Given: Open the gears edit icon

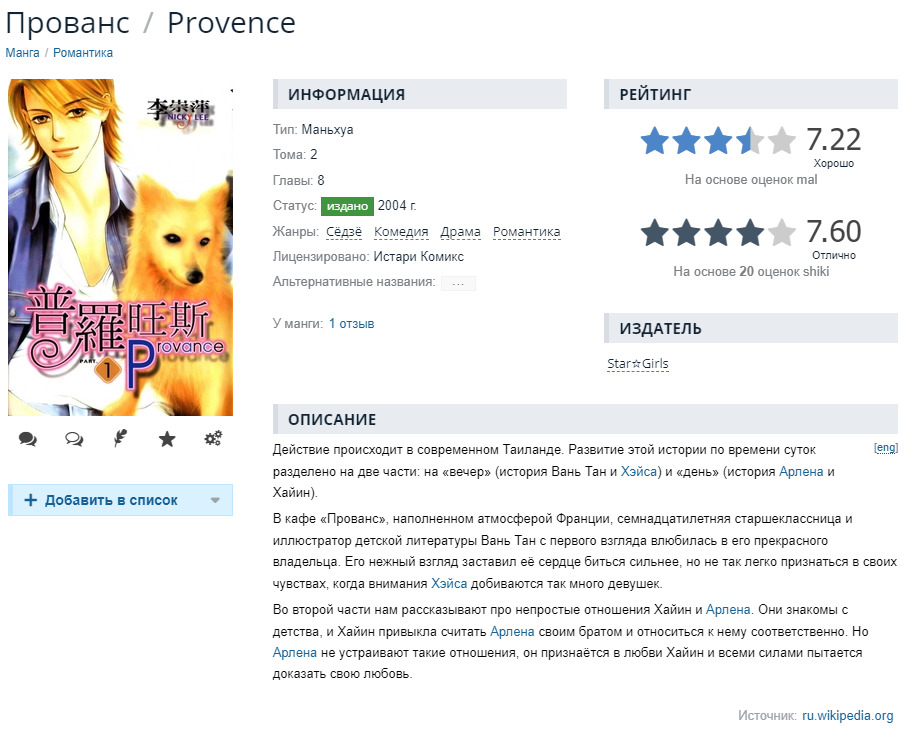Looking at the screenshot, I should click(213, 439).
